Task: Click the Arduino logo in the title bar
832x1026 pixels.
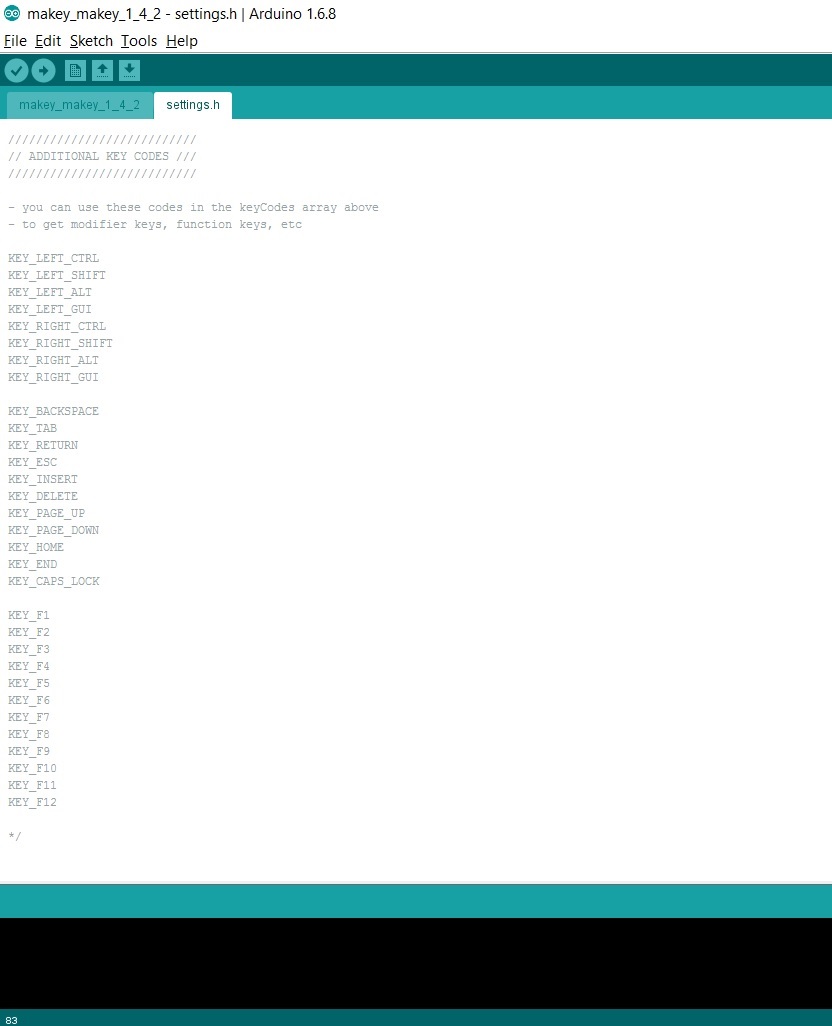Action: coord(11,13)
